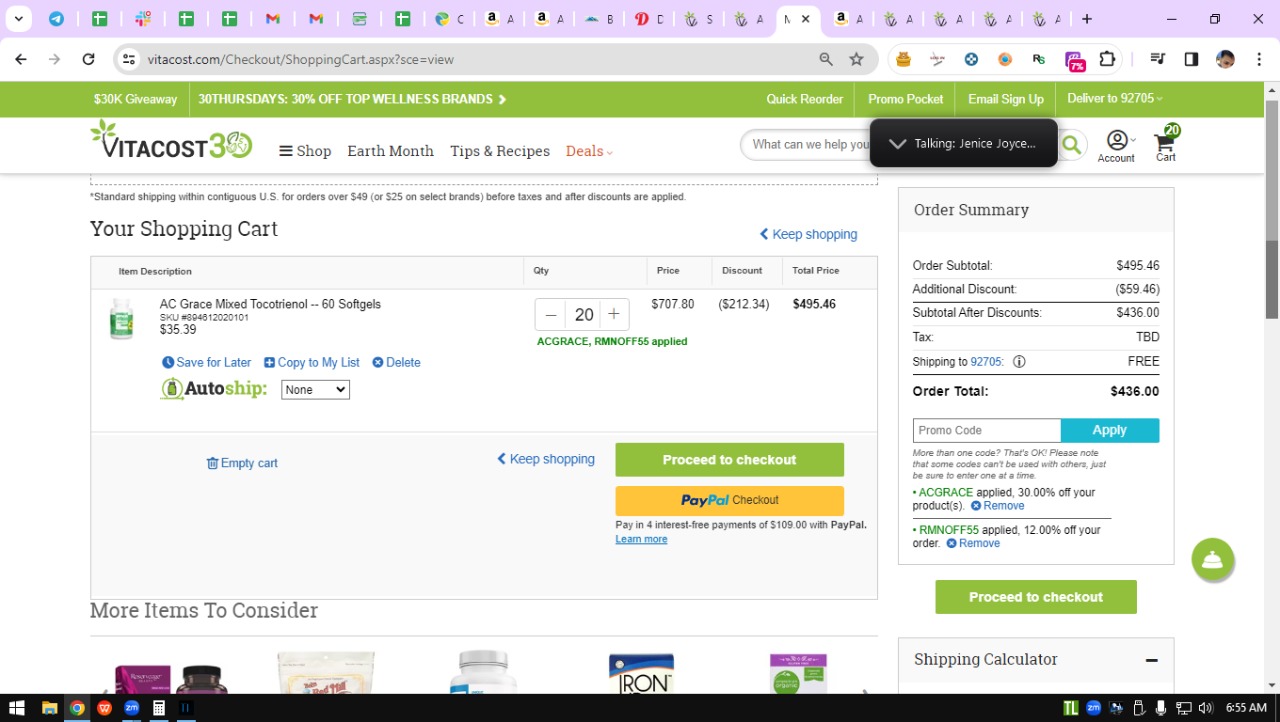
Task: Open the Chrome extensions puzzle icon
Action: pyautogui.click(x=1107, y=59)
